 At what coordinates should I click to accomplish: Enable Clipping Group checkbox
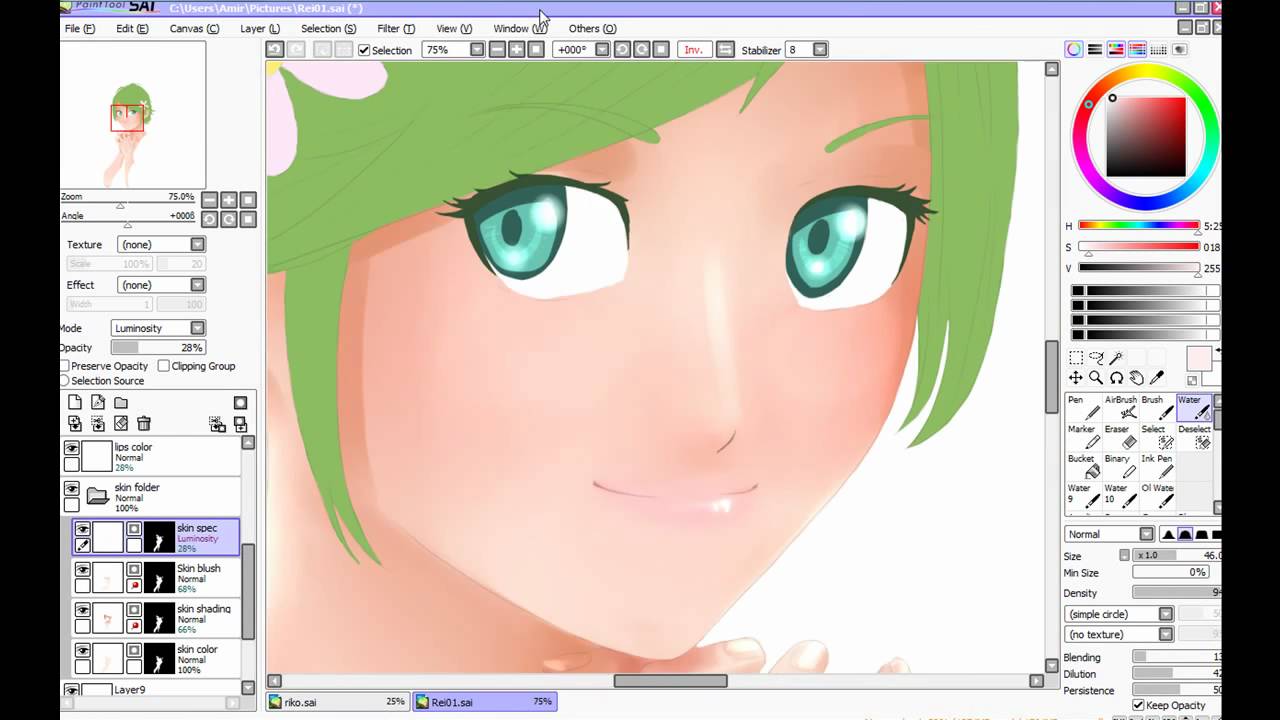(164, 366)
